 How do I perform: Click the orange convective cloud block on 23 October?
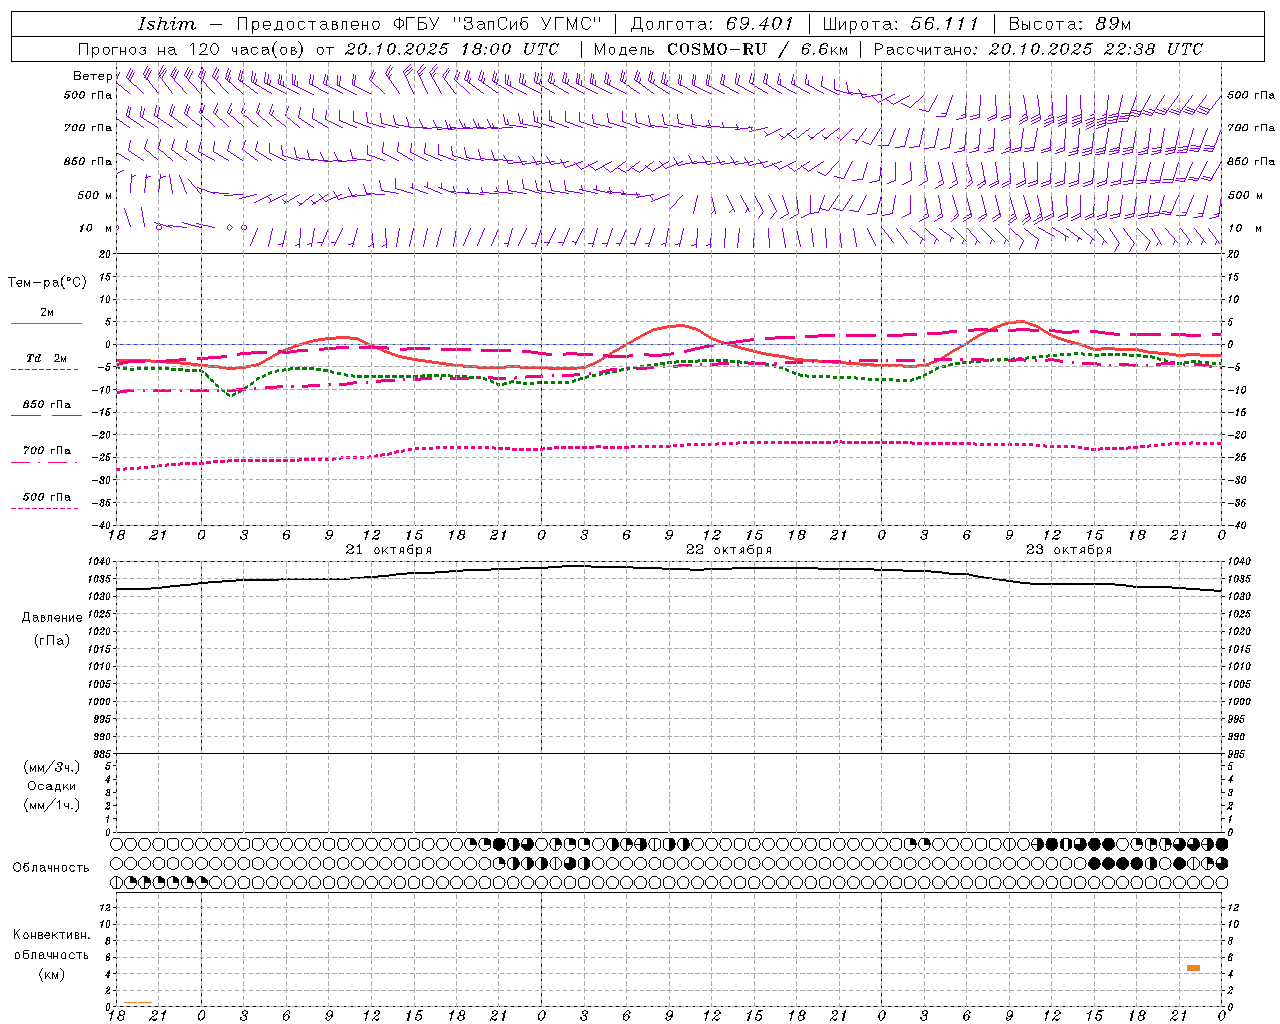point(1193,968)
